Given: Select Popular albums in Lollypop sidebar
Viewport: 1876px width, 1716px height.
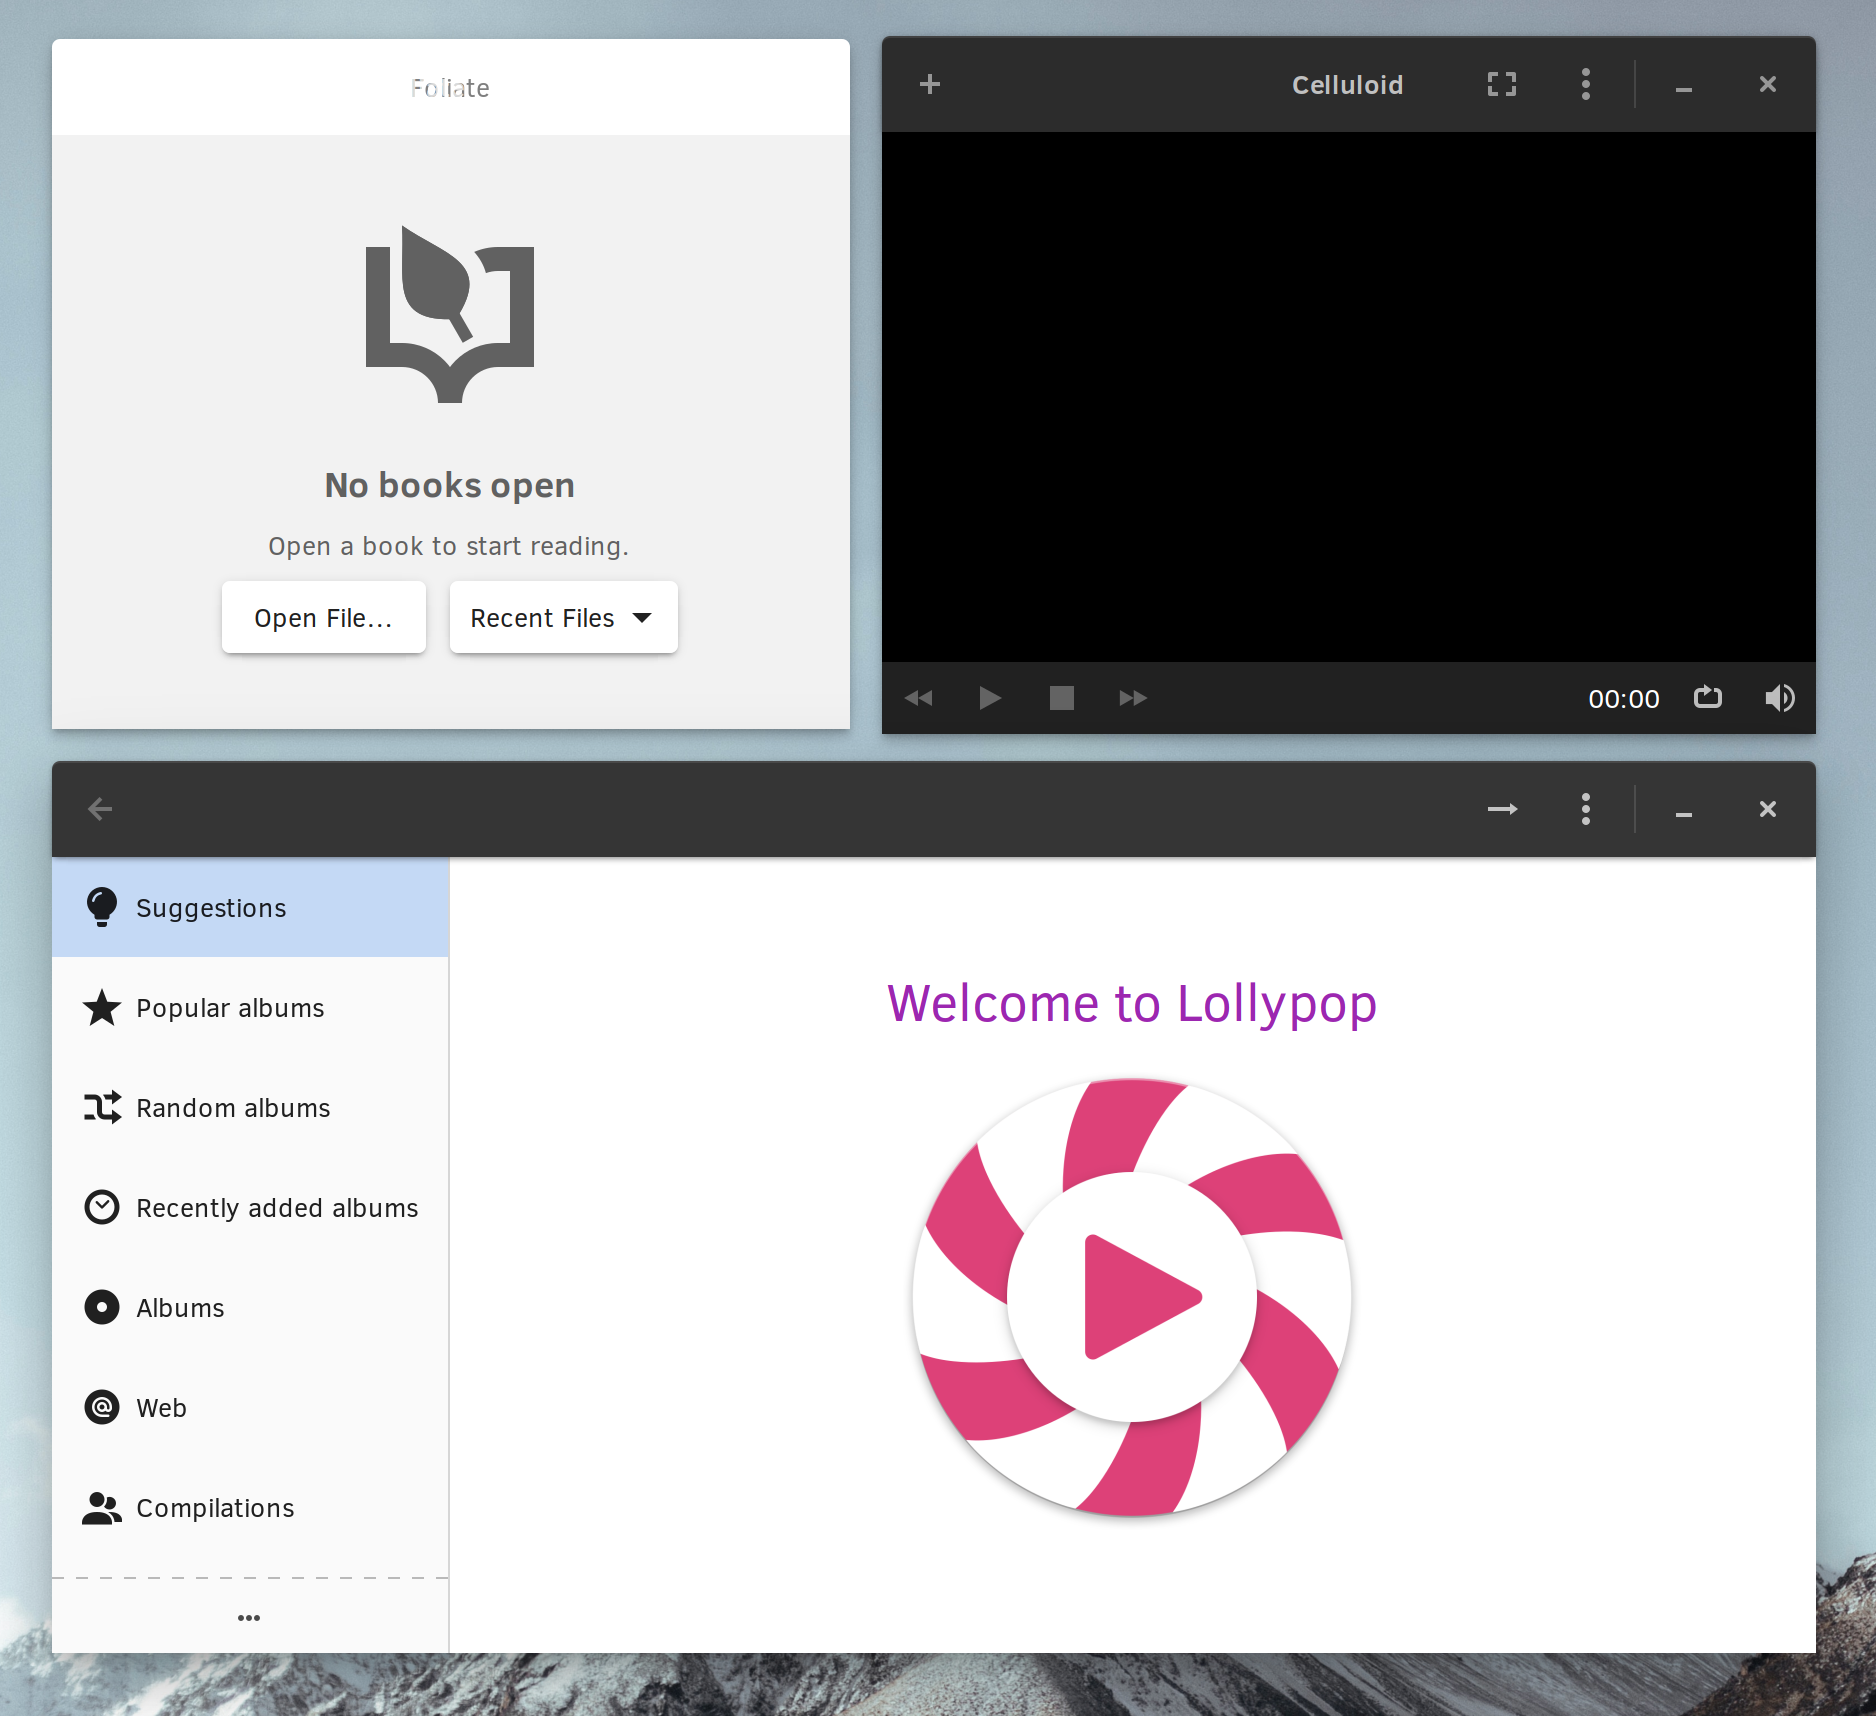Looking at the screenshot, I should [229, 1008].
